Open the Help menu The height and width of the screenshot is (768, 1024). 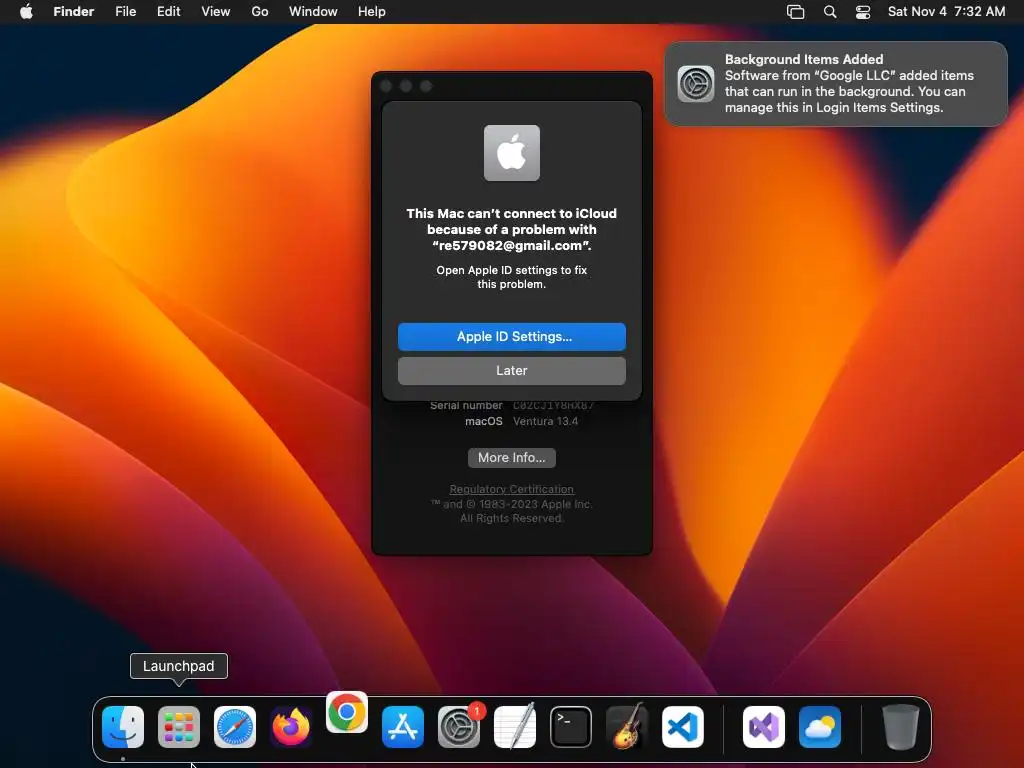(372, 11)
